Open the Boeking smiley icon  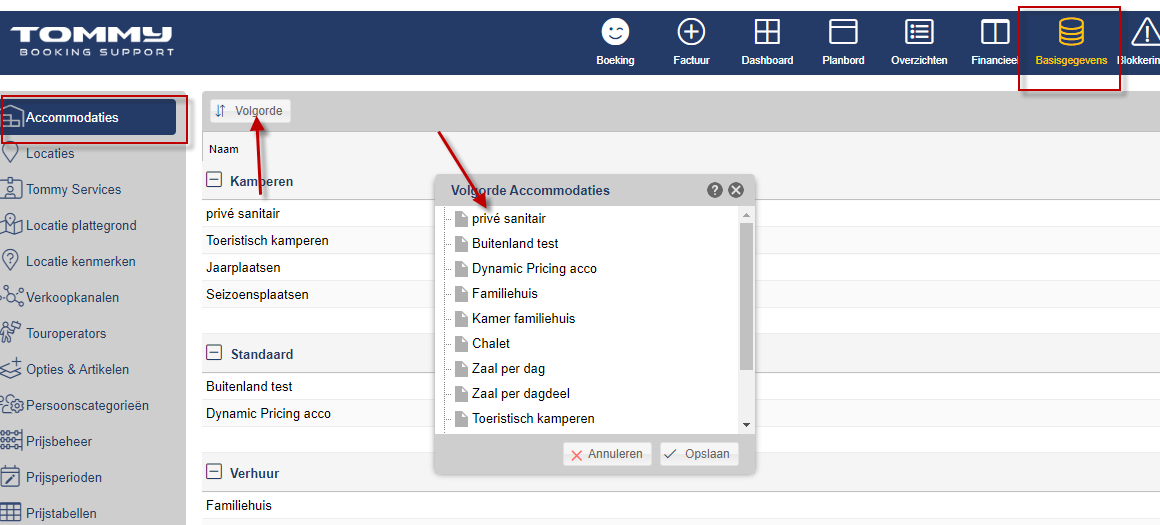(x=615, y=32)
